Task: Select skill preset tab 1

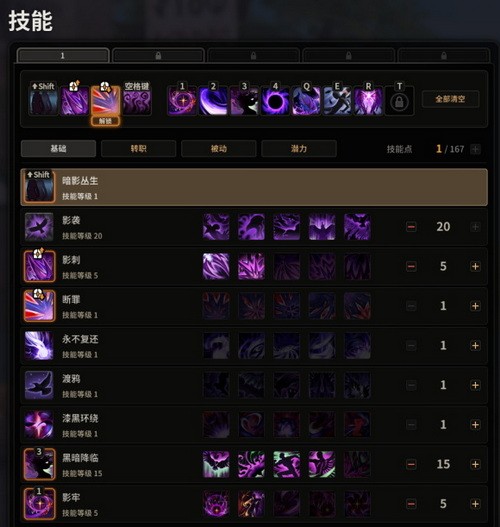Action: tap(63, 56)
